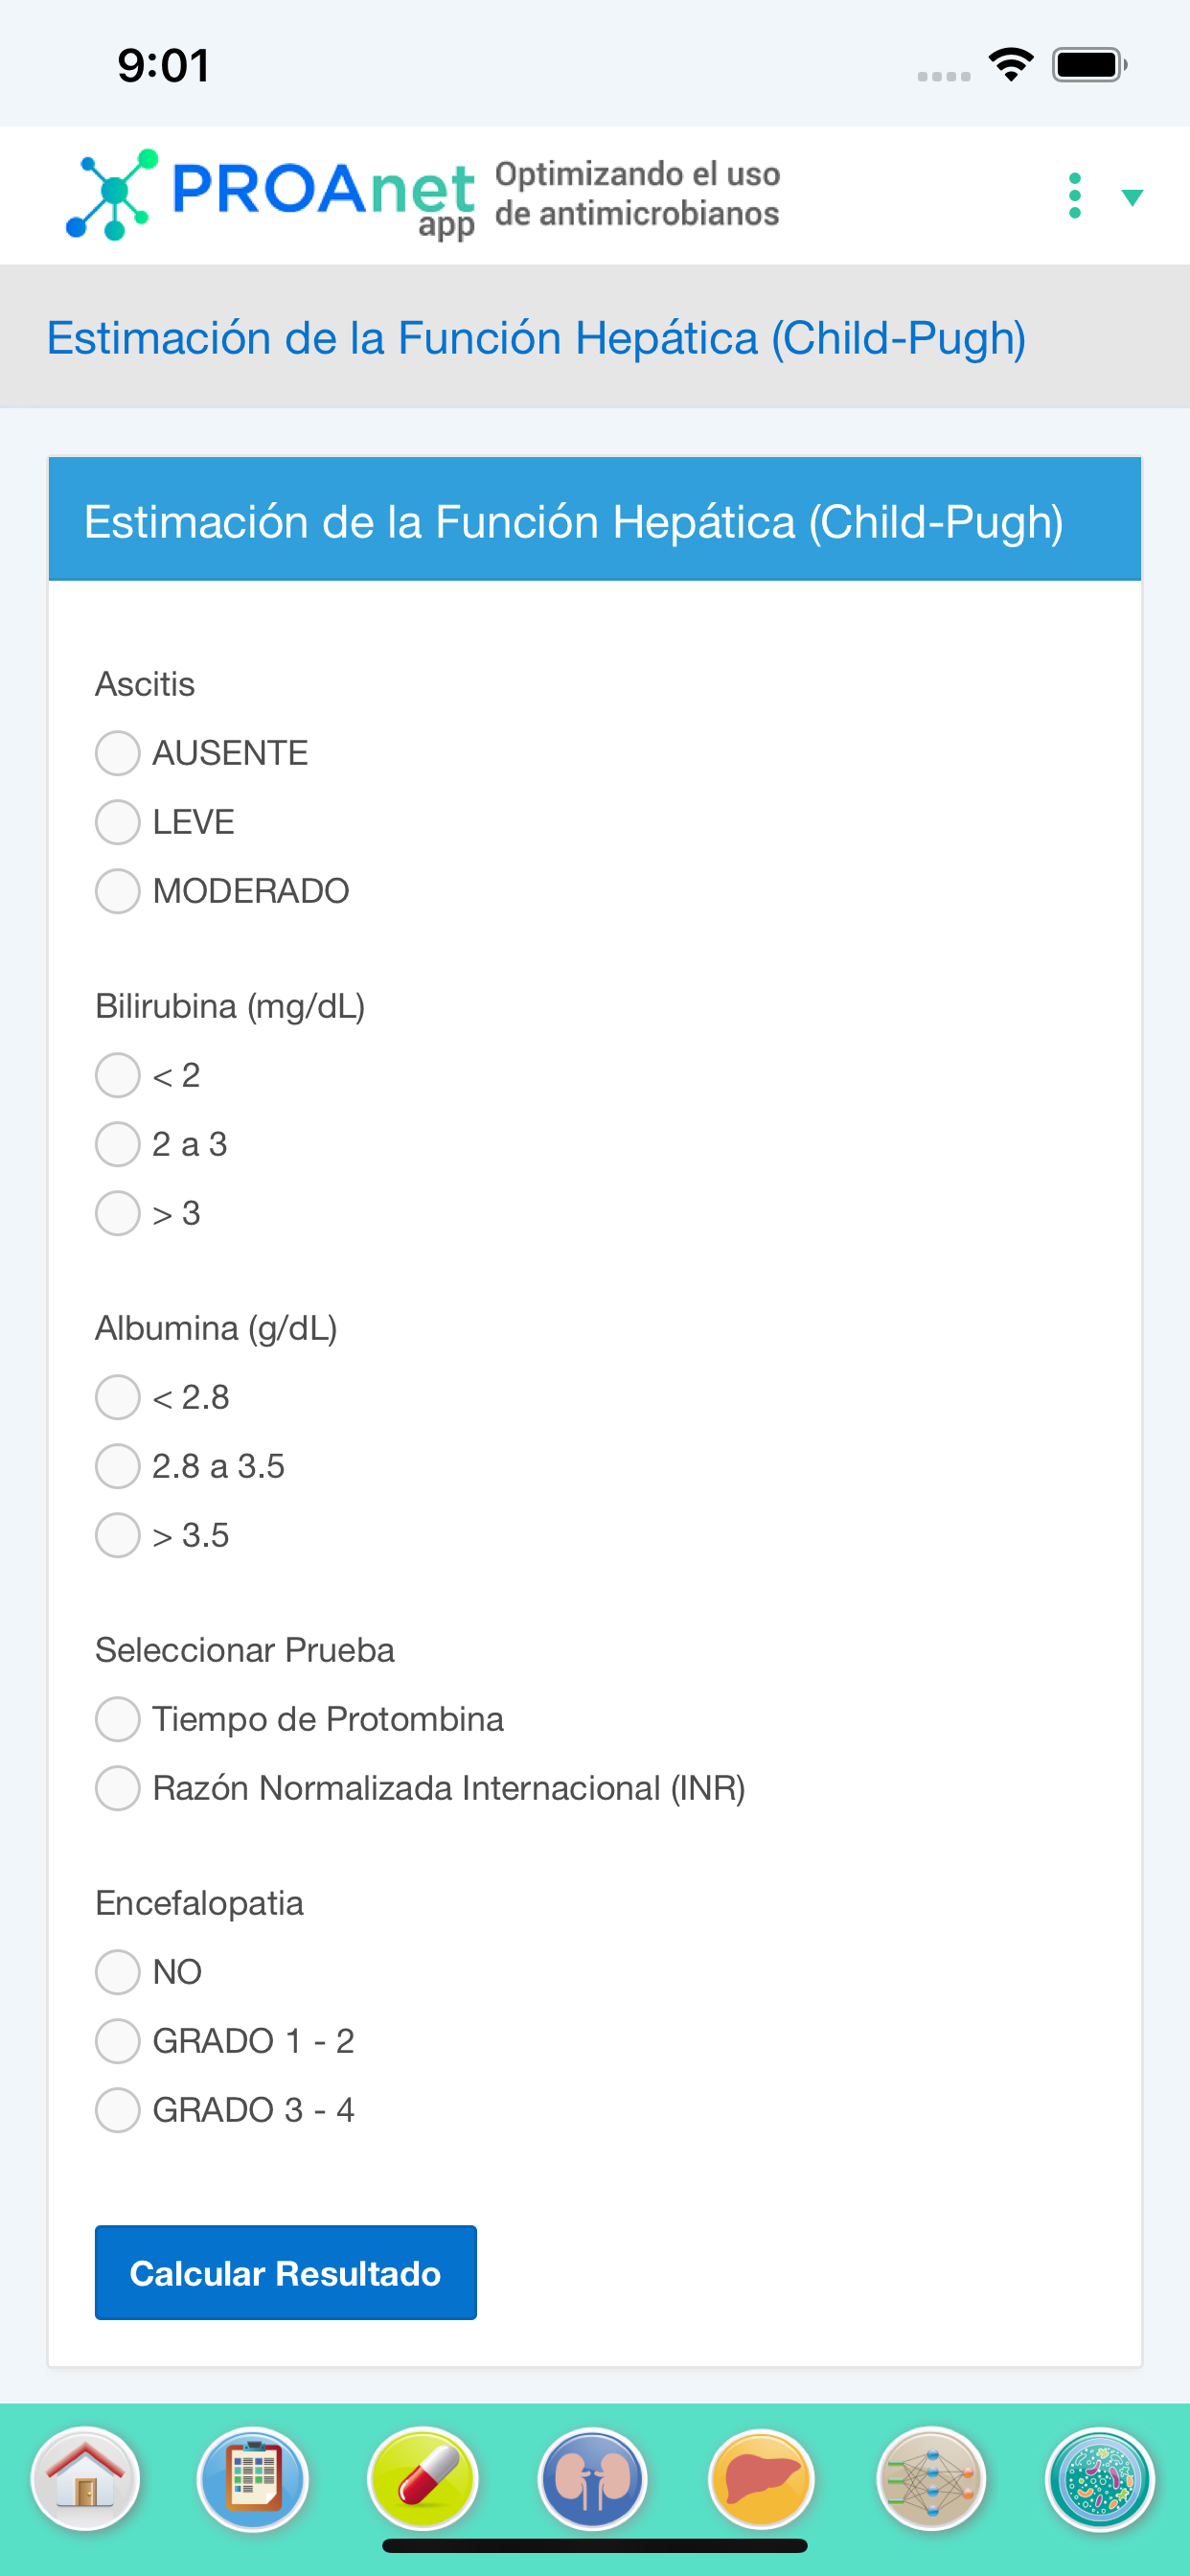Expand the green dropdown arrow in header
Screen dimensions: 1190x2576
[x=1132, y=197]
